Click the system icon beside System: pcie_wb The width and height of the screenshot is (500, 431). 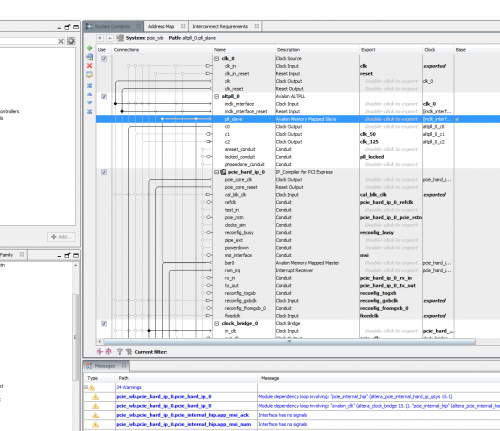(x=120, y=38)
